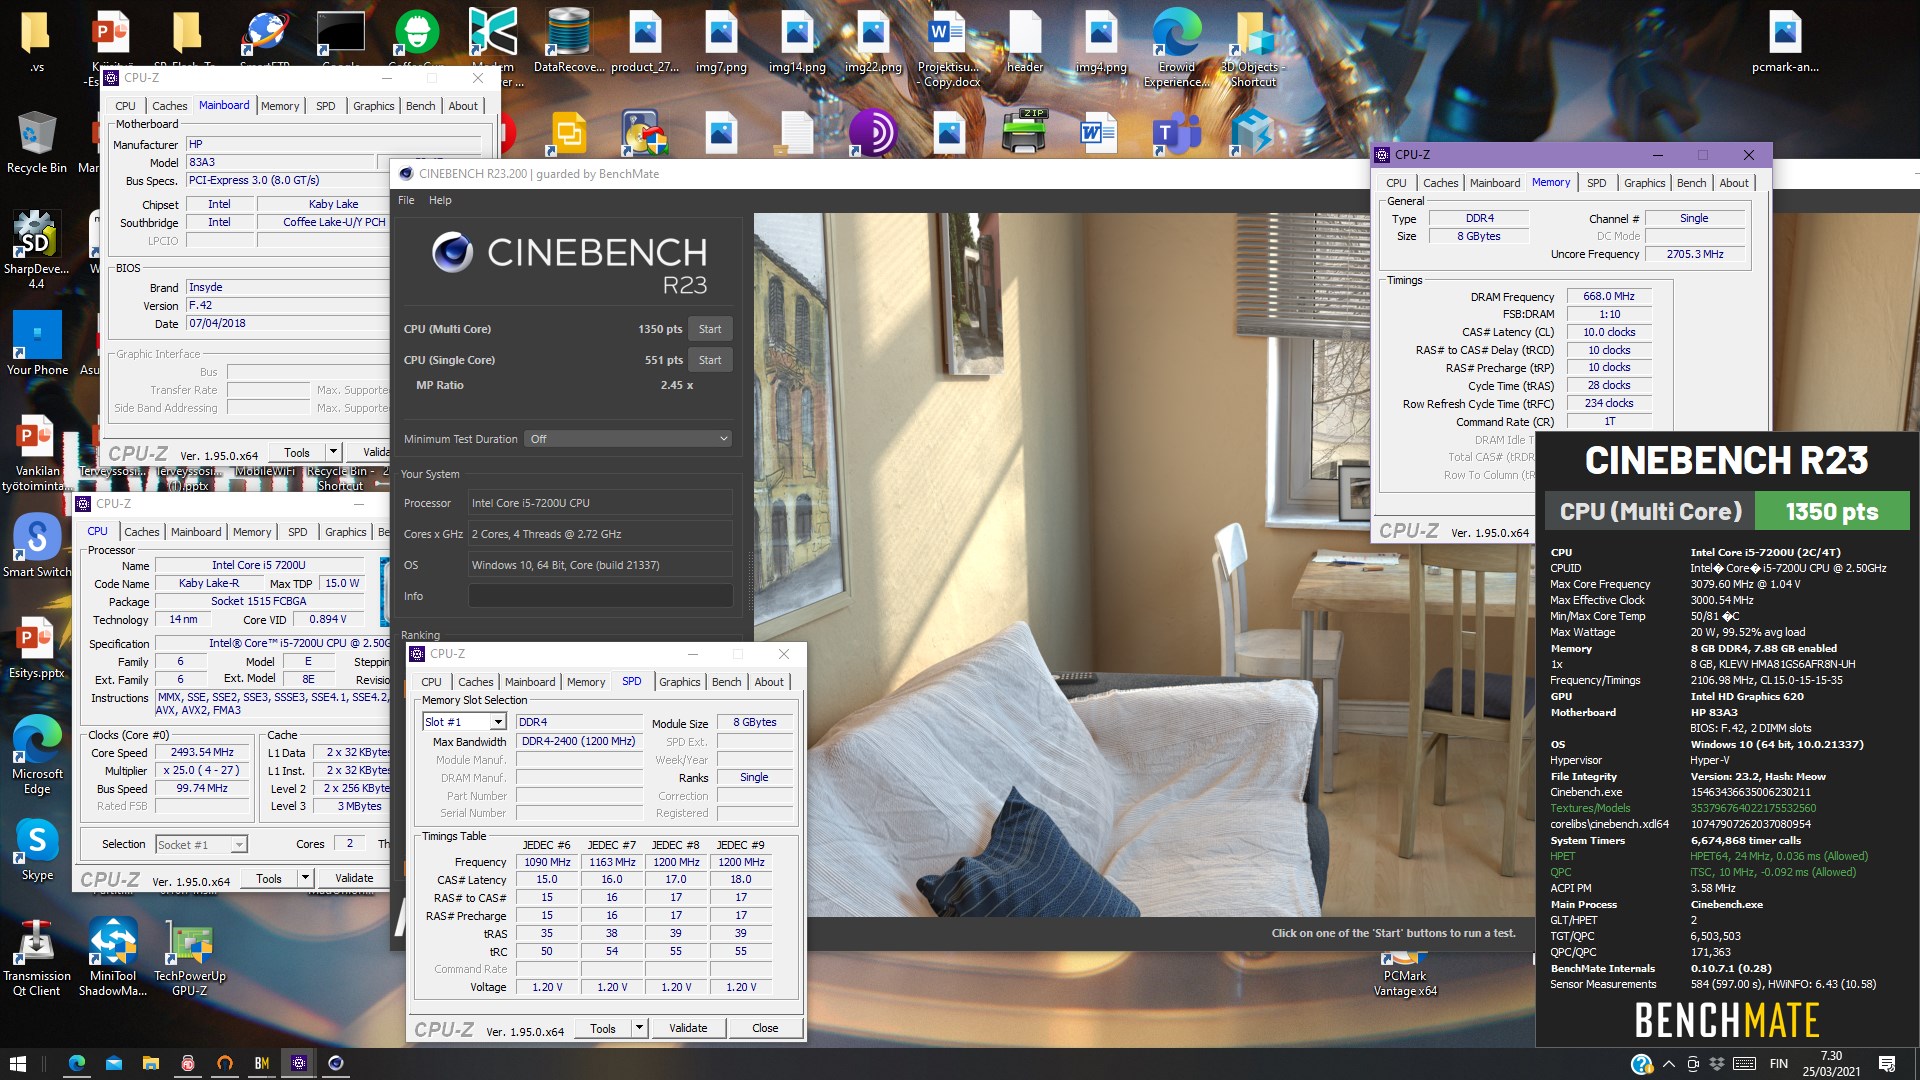Open the Tor Browser purple desktop icon
This screenshot has height=1080, width=1920.
(872, 133)
